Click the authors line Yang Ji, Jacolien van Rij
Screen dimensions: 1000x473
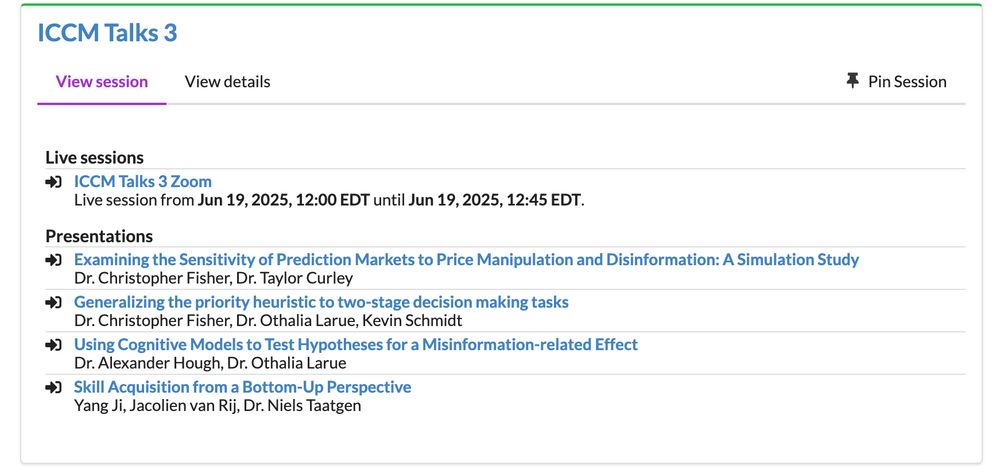click(x=217, y=405)
